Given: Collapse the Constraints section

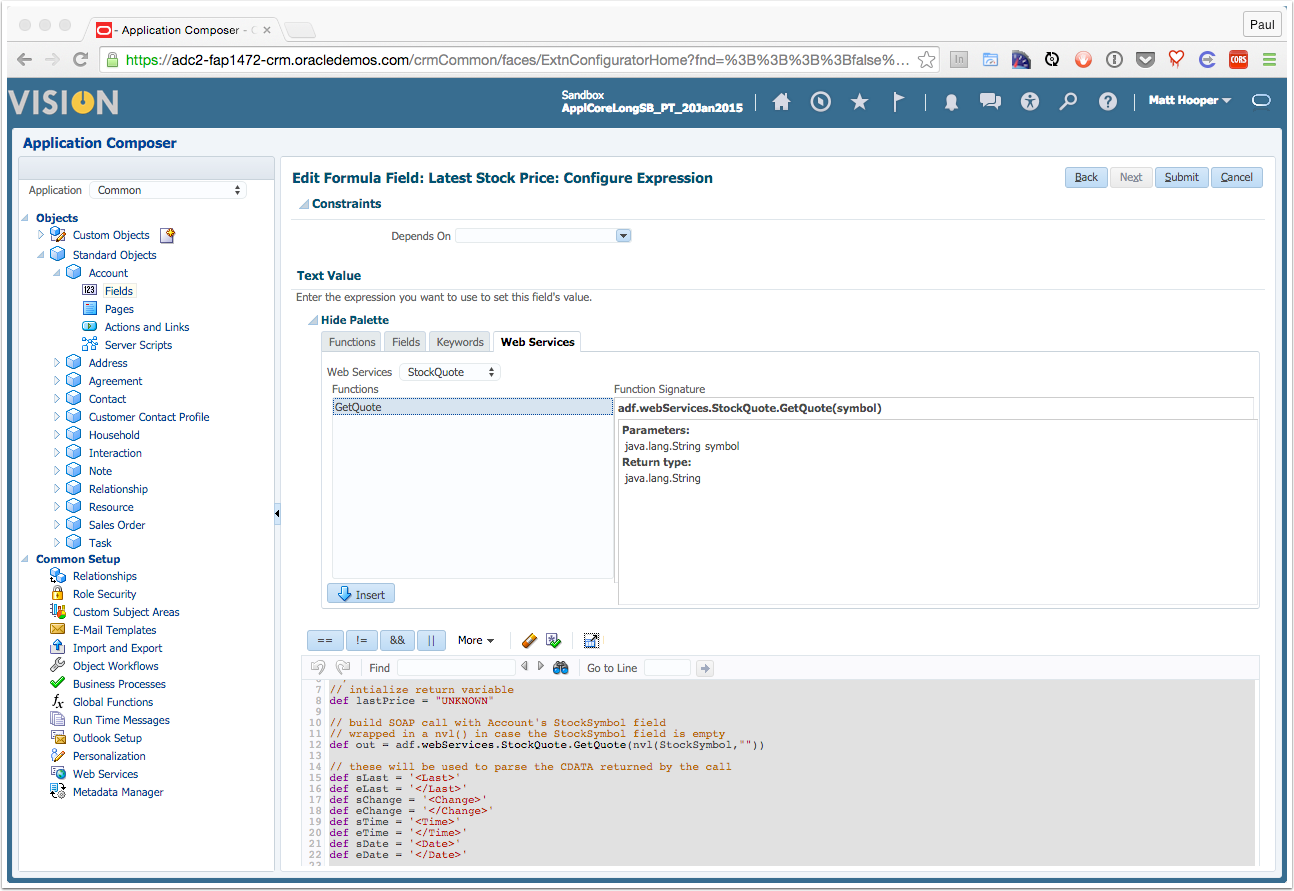Looking at the screenshot, I should click(304, 204).
